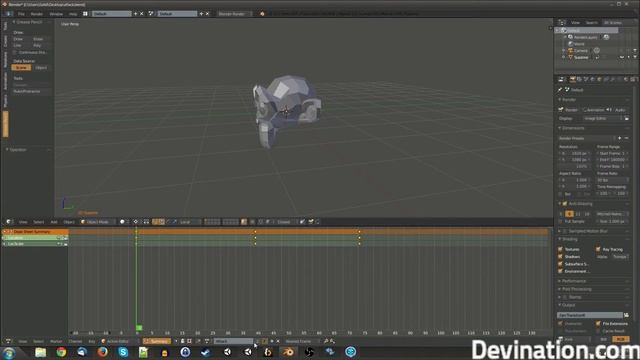This screenshot has width=640, height=360.
Task: Open the File menu
Action: tap(21, 14)
